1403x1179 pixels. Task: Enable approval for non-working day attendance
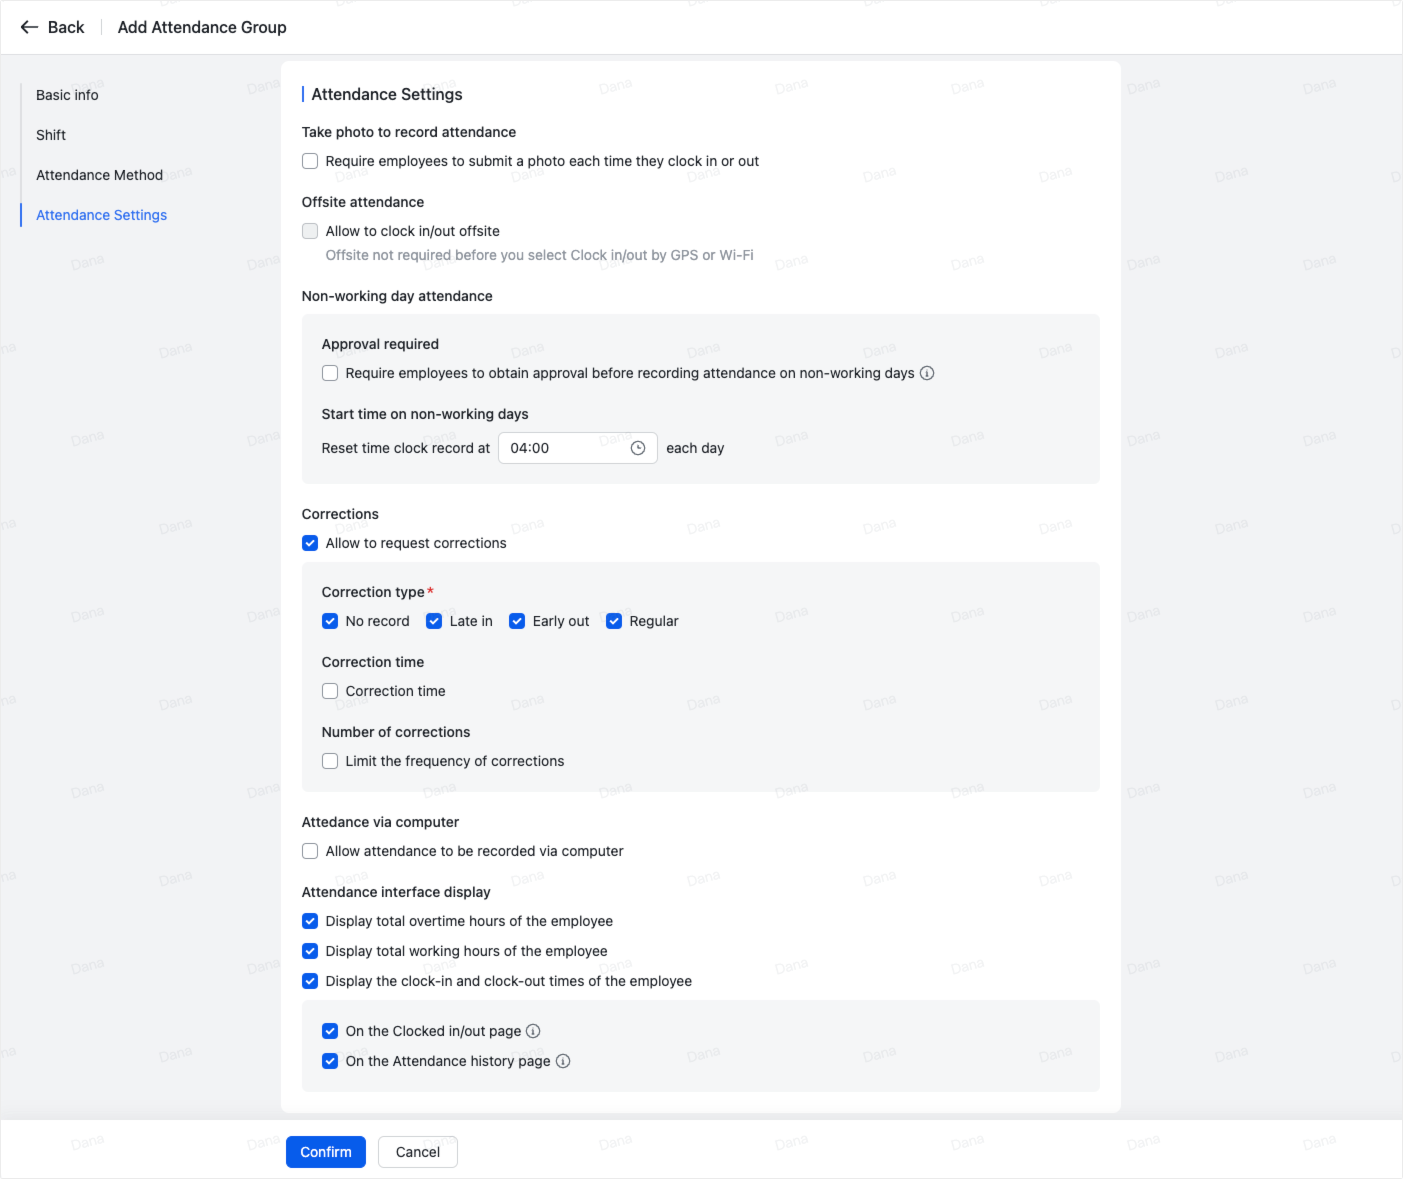(330, 373)
